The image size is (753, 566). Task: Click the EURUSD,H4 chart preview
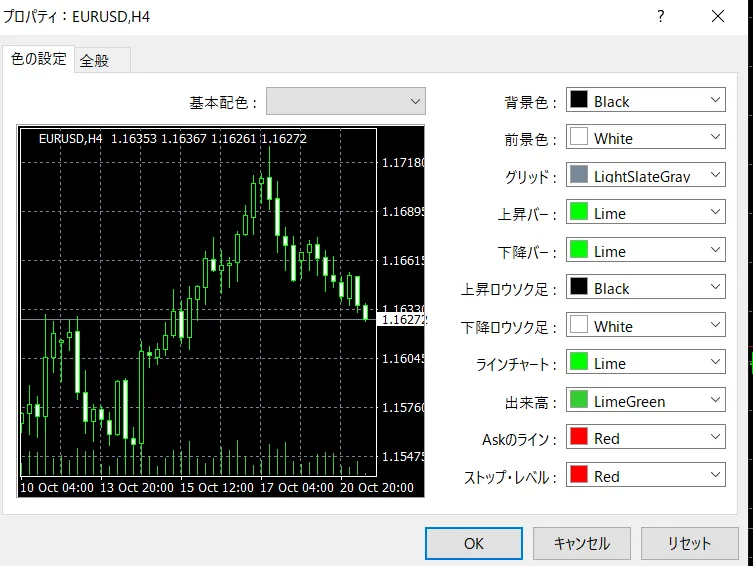tap(221, 311)
